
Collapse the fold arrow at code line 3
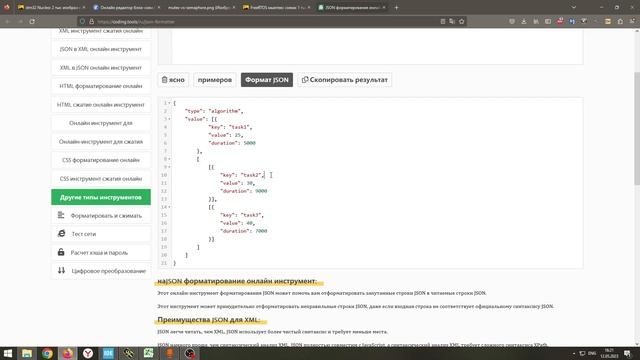[169, 119]
